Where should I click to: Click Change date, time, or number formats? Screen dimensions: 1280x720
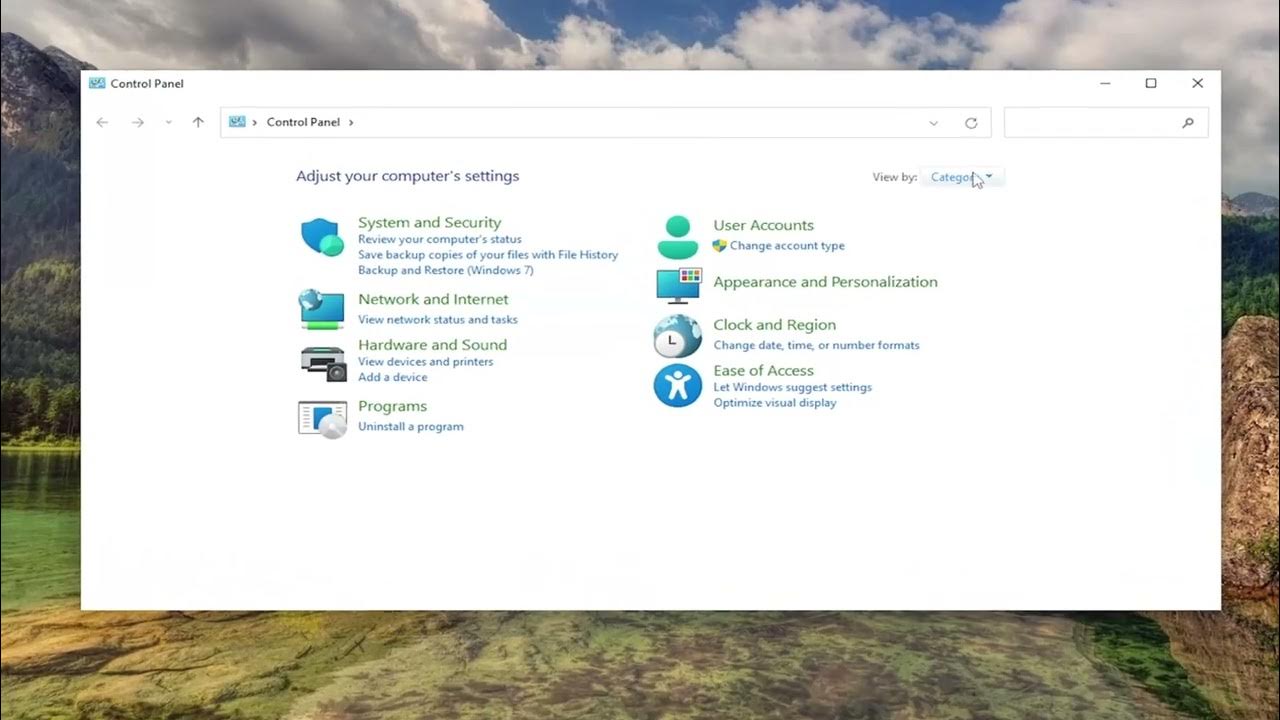tap(816, 345)
